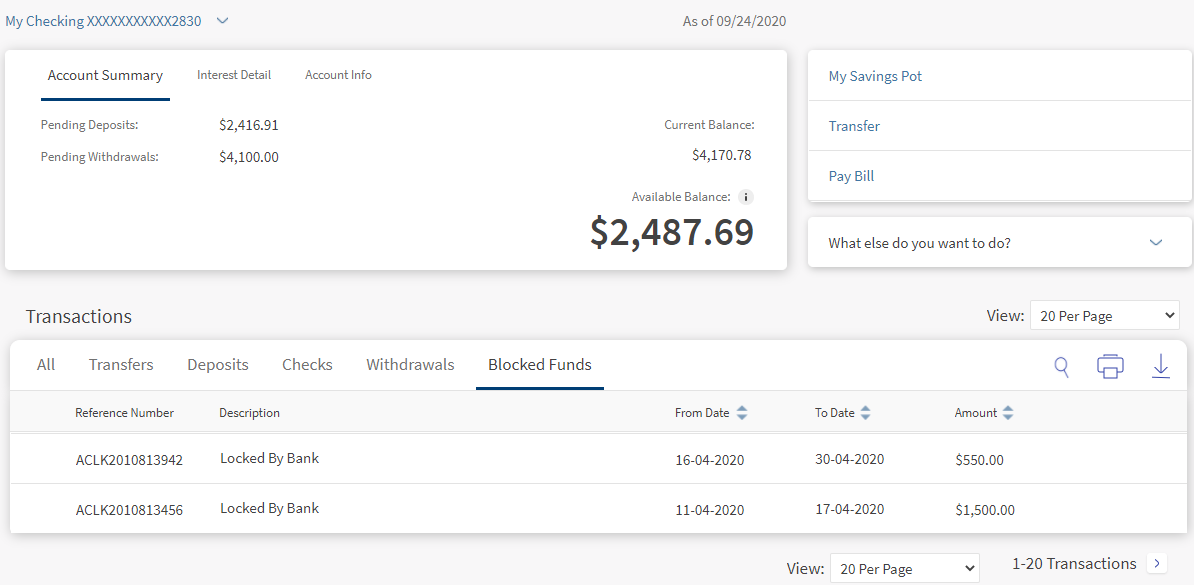Select the Deposits transactions tab
The image size is (1194, 587).
point(218,365)
